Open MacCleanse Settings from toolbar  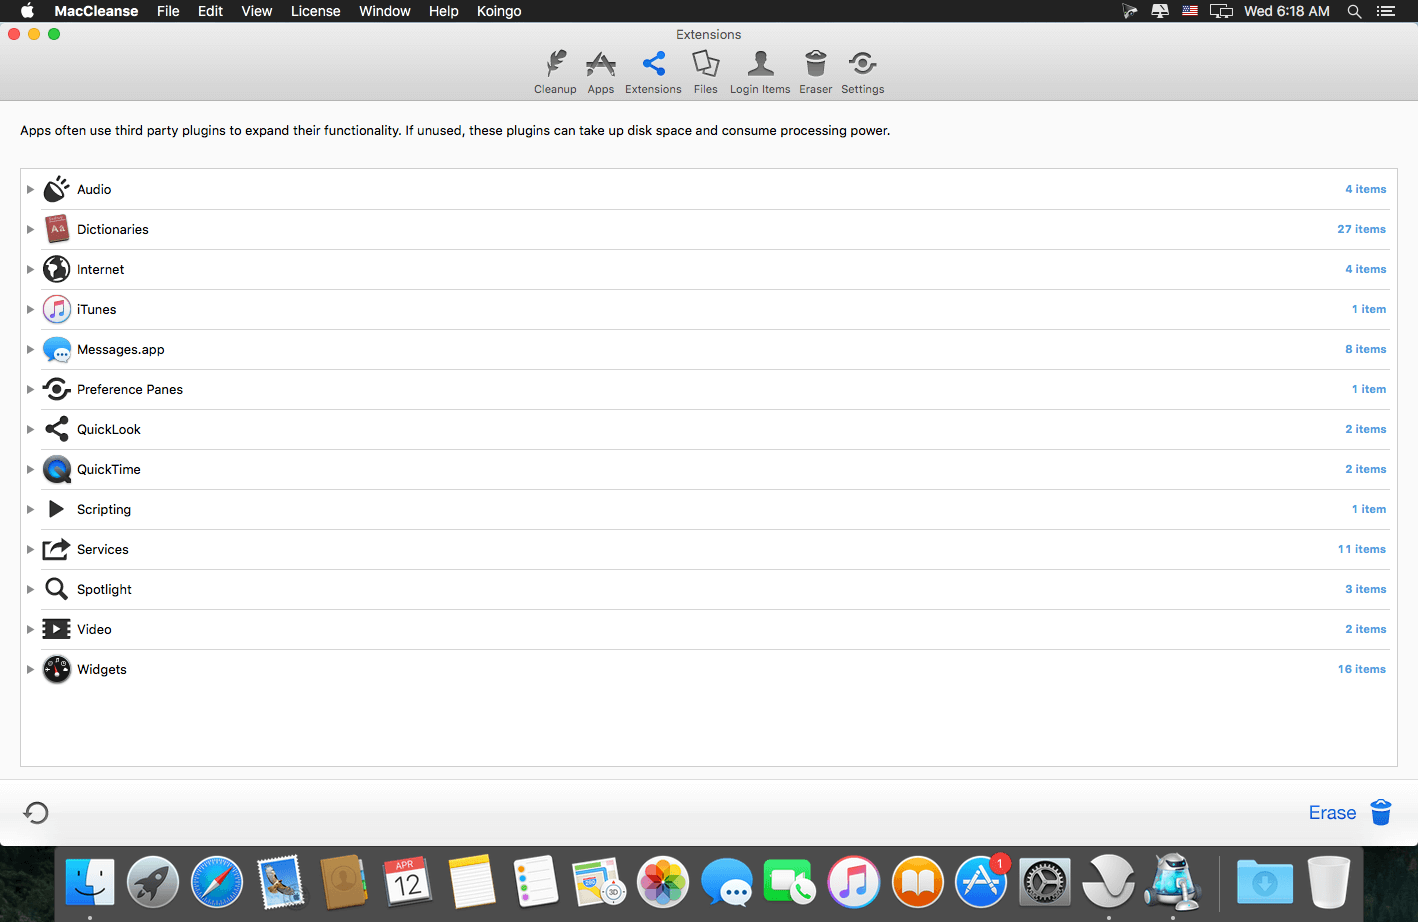pyautogui.click(x=862, y=72)
